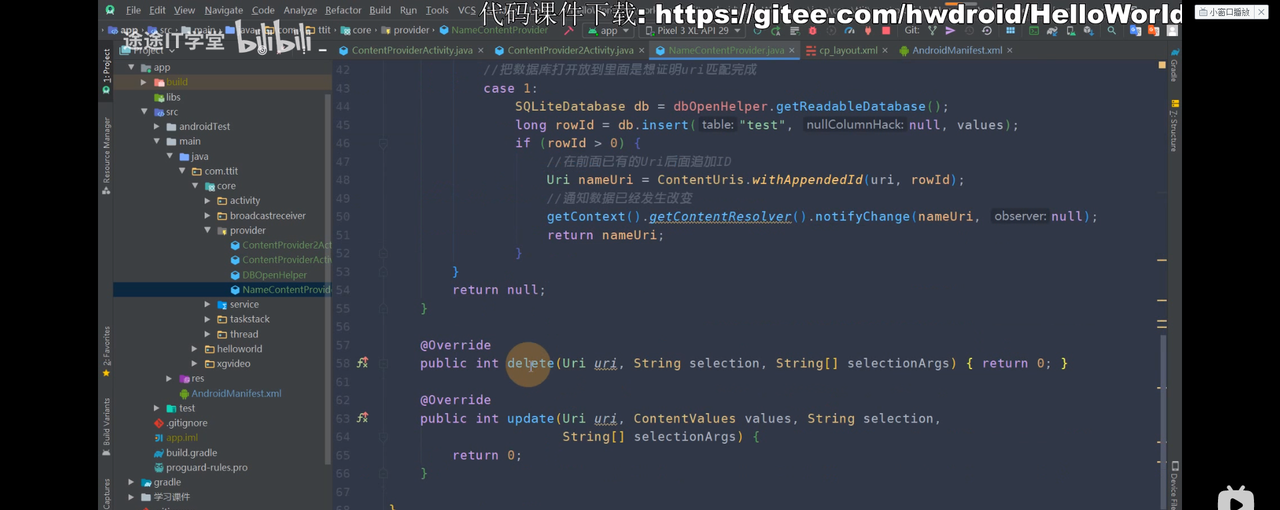Switch to cp_layout.xml tab

point(848,50)
